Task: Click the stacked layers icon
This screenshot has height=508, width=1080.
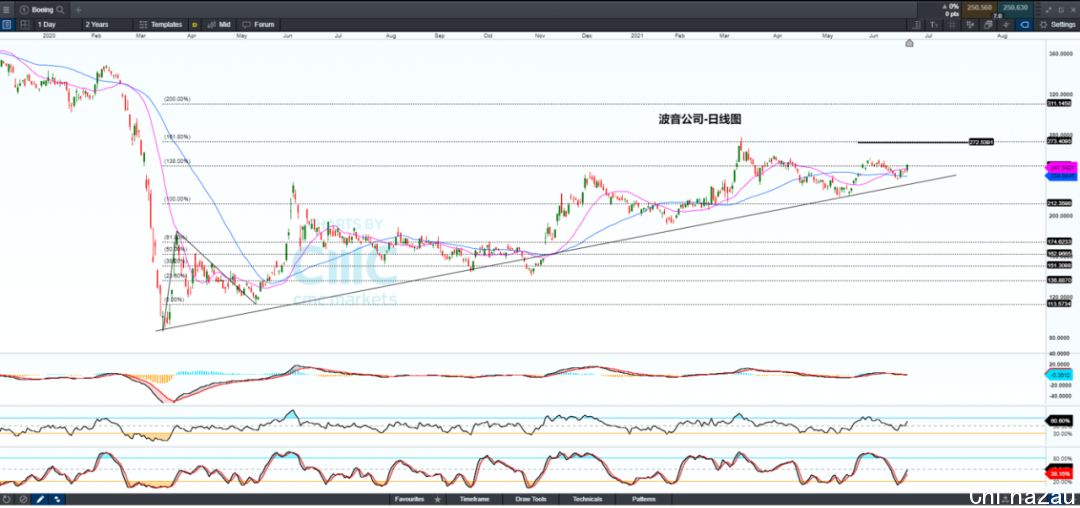Action: 988,25
